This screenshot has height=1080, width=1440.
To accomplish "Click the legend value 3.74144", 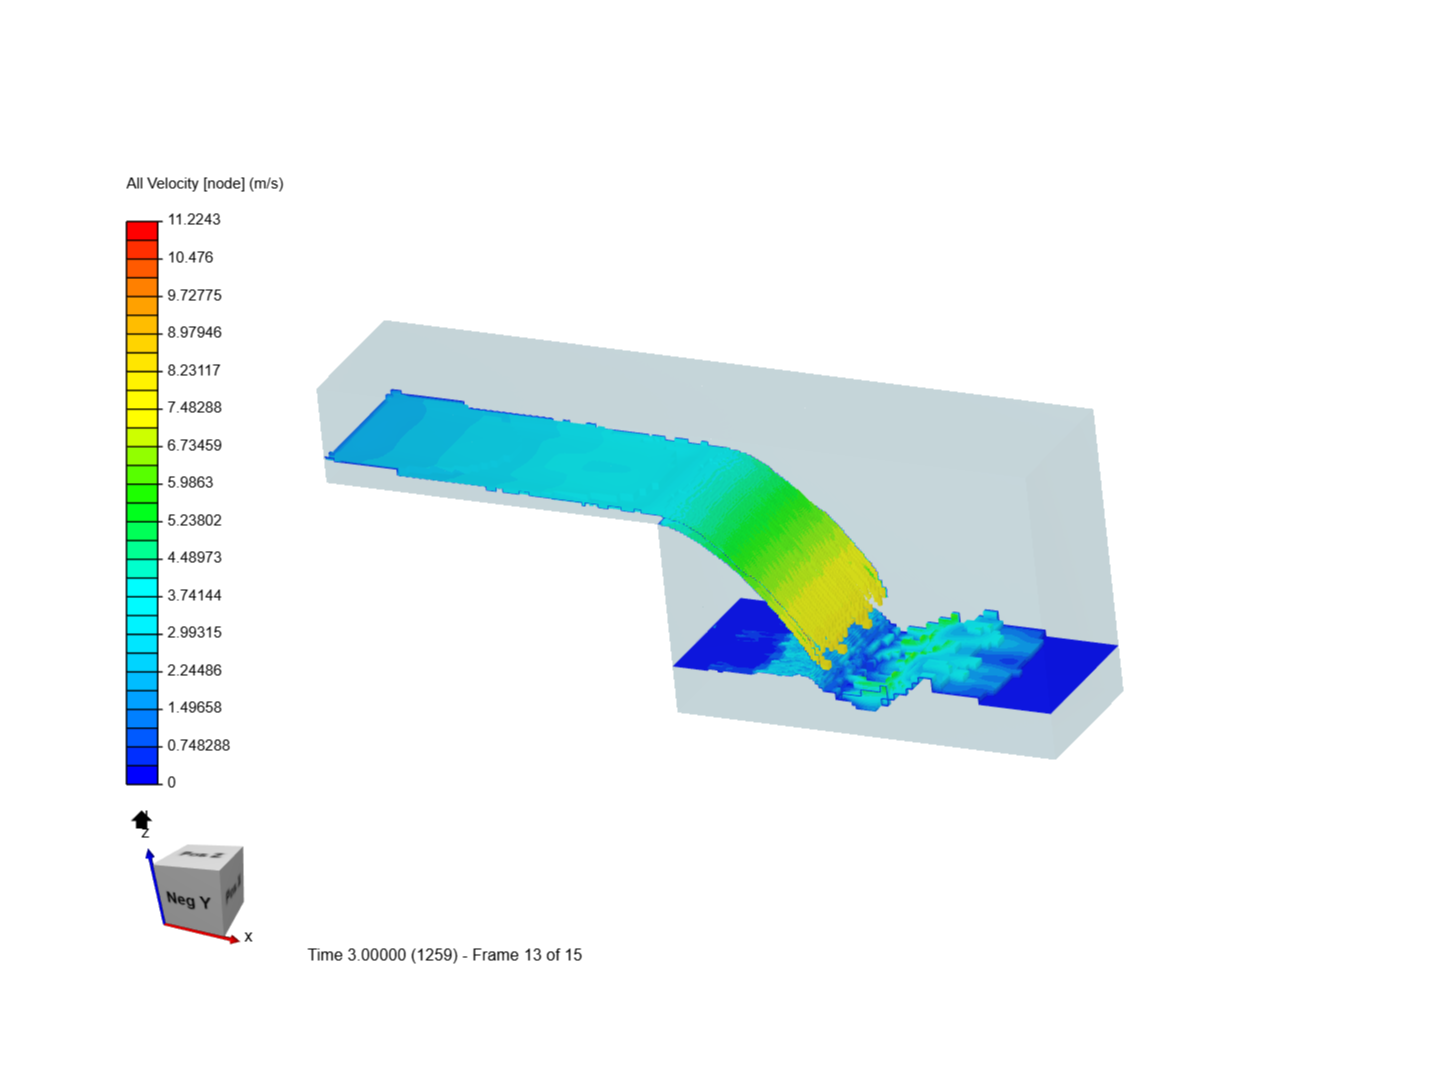I will tap(194, 595).
